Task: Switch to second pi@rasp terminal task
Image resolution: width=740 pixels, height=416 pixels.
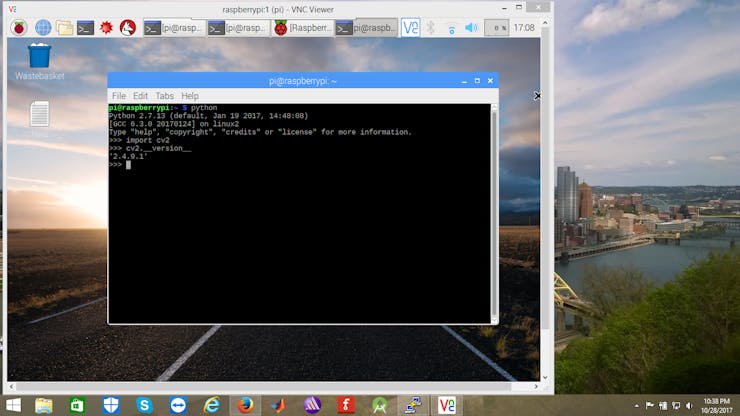Action: pyautogui.click(x=237, y=28)
